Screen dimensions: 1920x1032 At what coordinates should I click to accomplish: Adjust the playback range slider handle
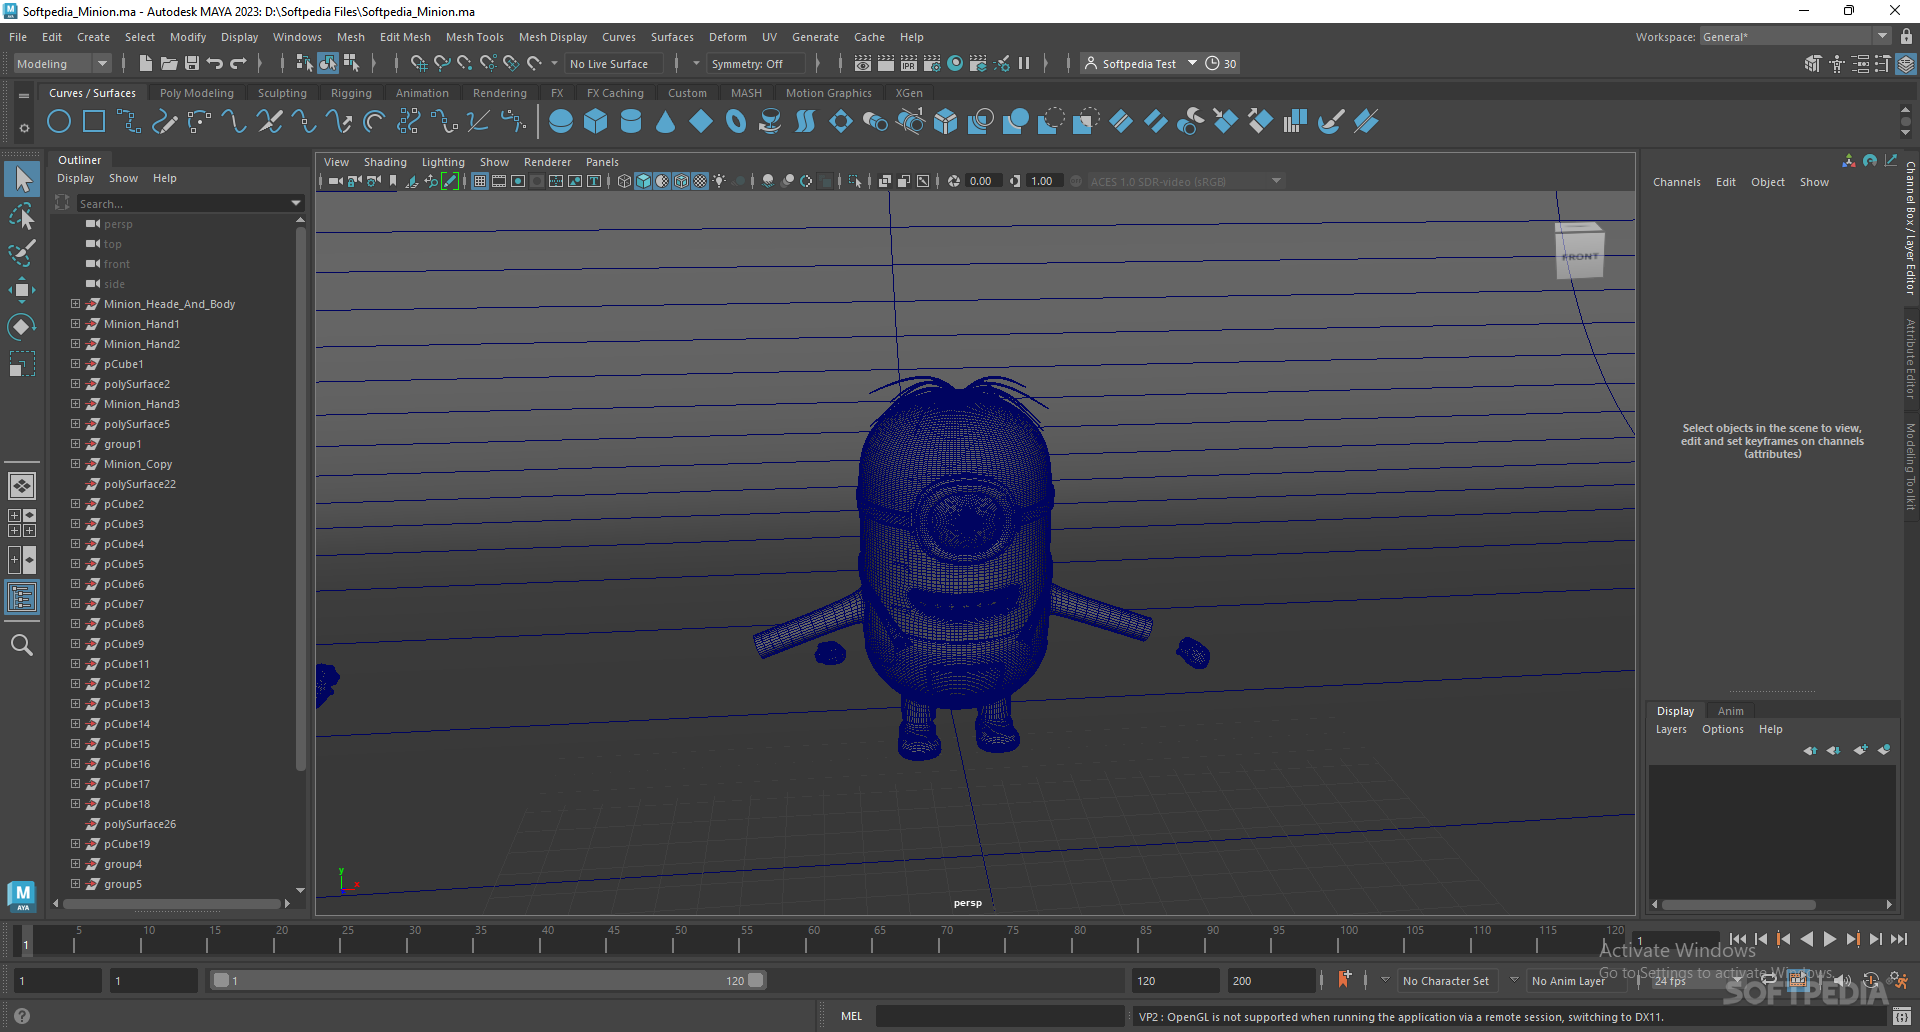755,981
